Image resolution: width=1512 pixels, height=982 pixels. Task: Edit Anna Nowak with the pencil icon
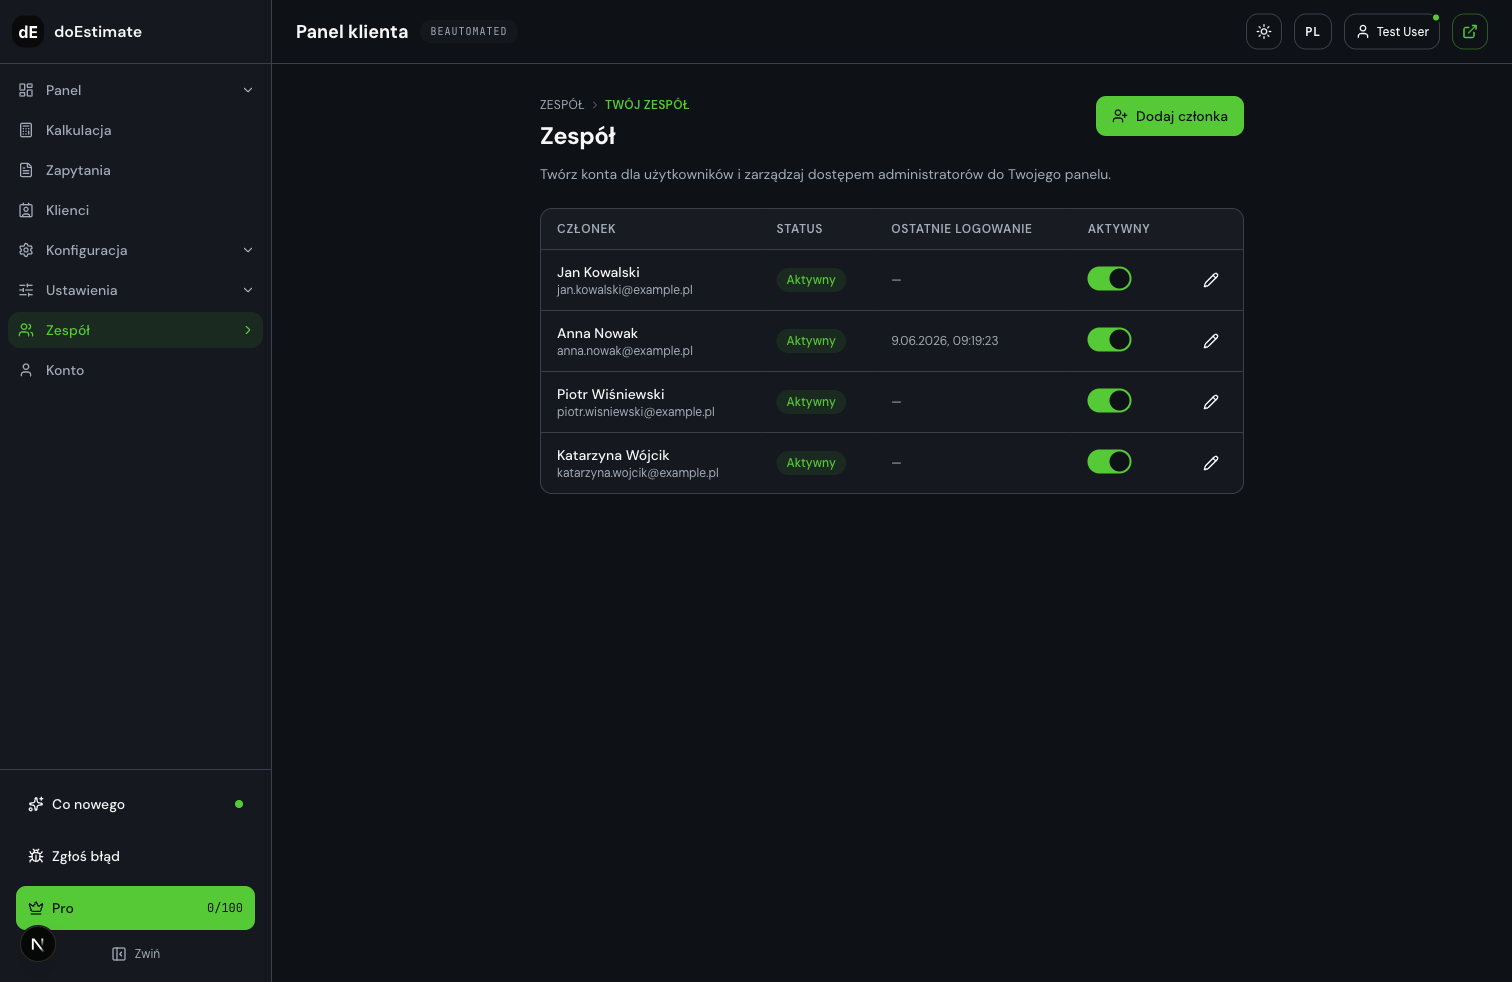tap(1211, 341)
